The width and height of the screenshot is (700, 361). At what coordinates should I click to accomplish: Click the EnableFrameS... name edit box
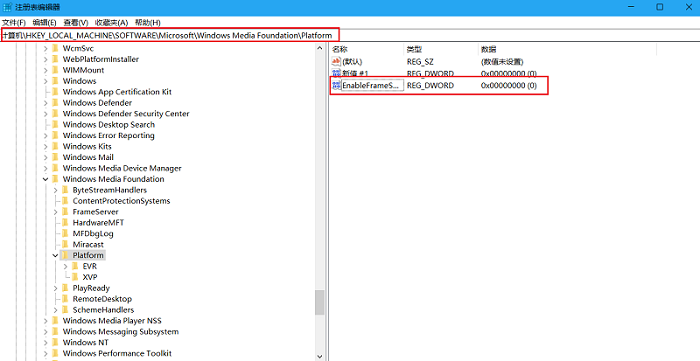pyautogui.click(x=372, y=85)
